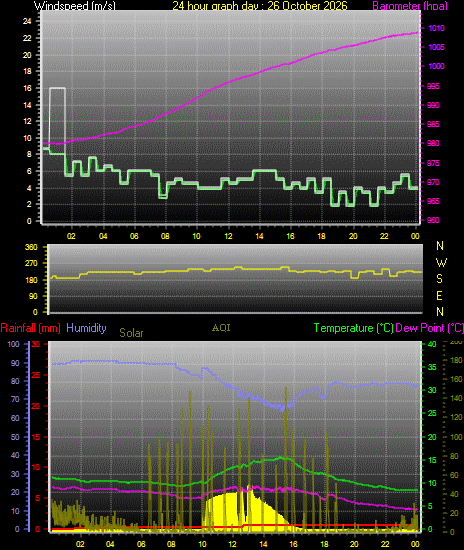Click the topmost "N" compass letter

(x=440, y=246)
